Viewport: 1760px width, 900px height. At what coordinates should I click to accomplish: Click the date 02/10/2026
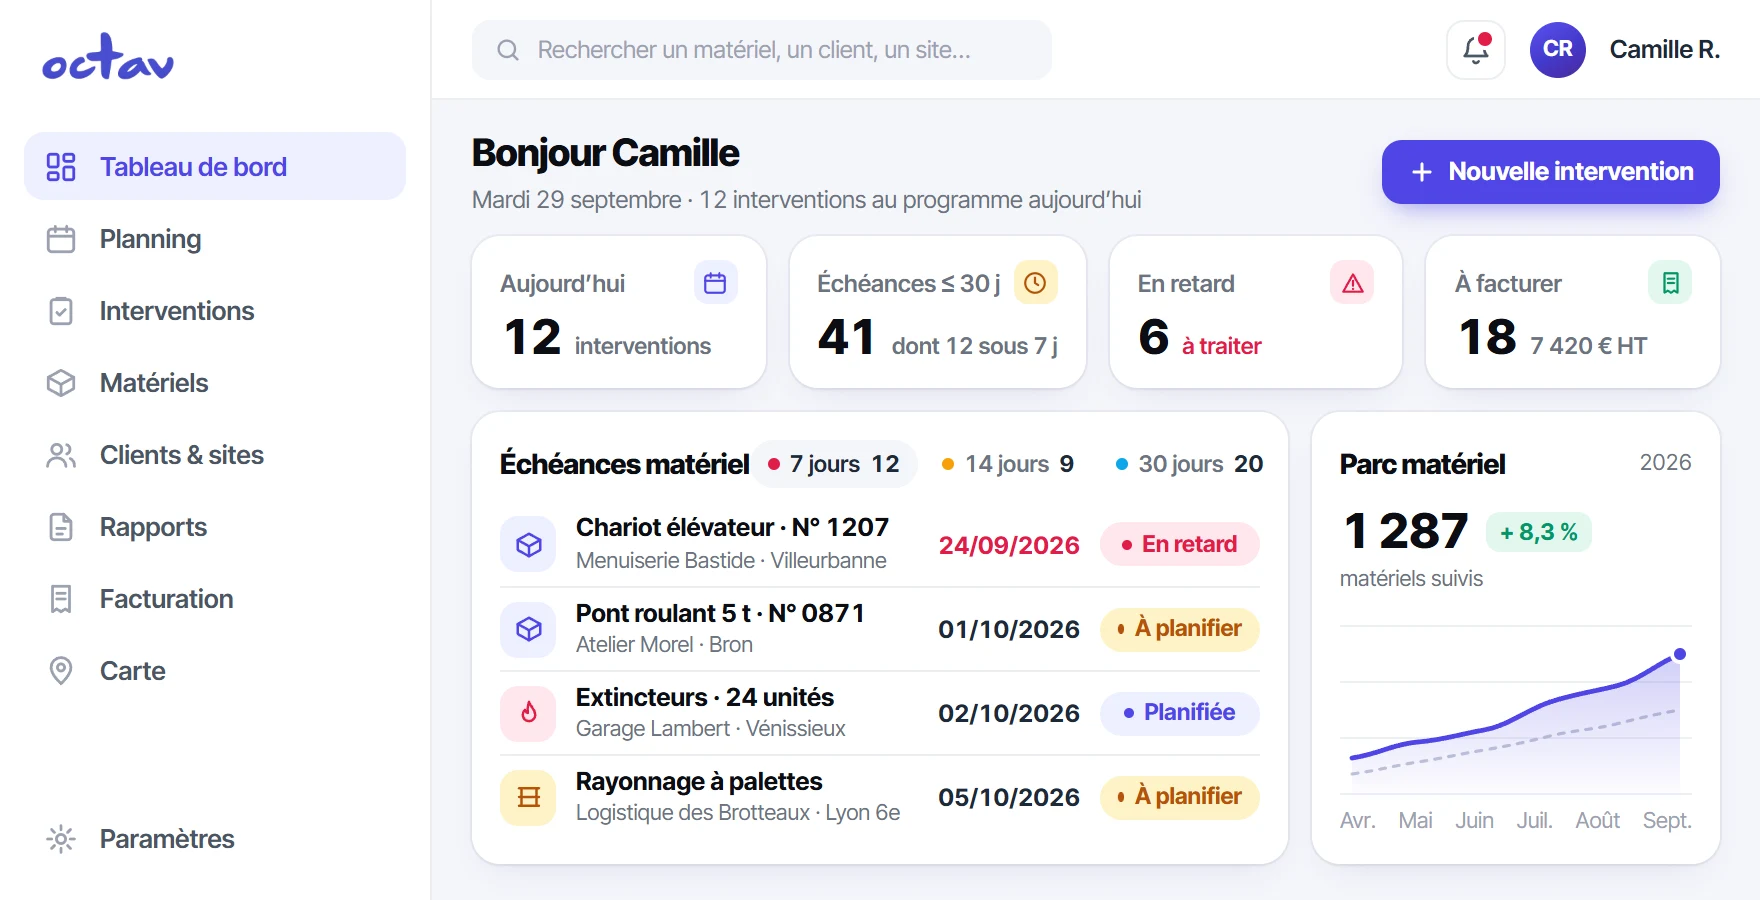tap(1009, 713)
